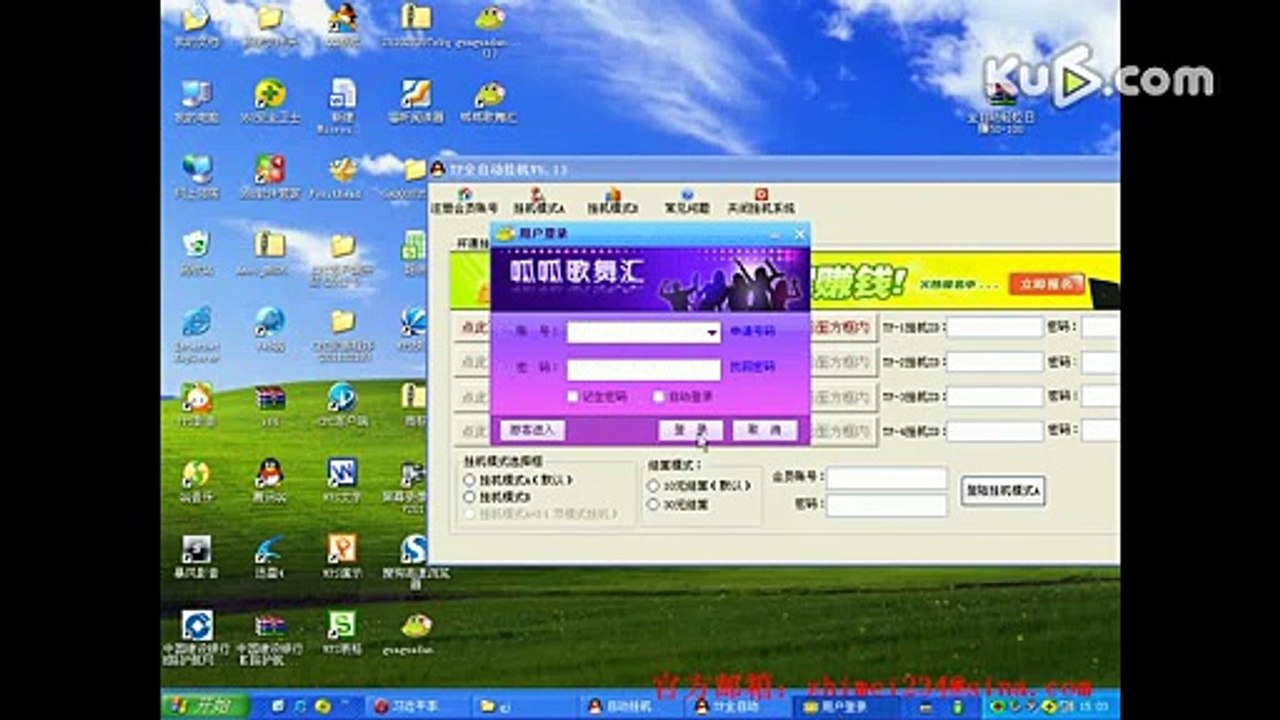
Task: Click the TP-2挂机ID input field
Action: tap(995, 362)
